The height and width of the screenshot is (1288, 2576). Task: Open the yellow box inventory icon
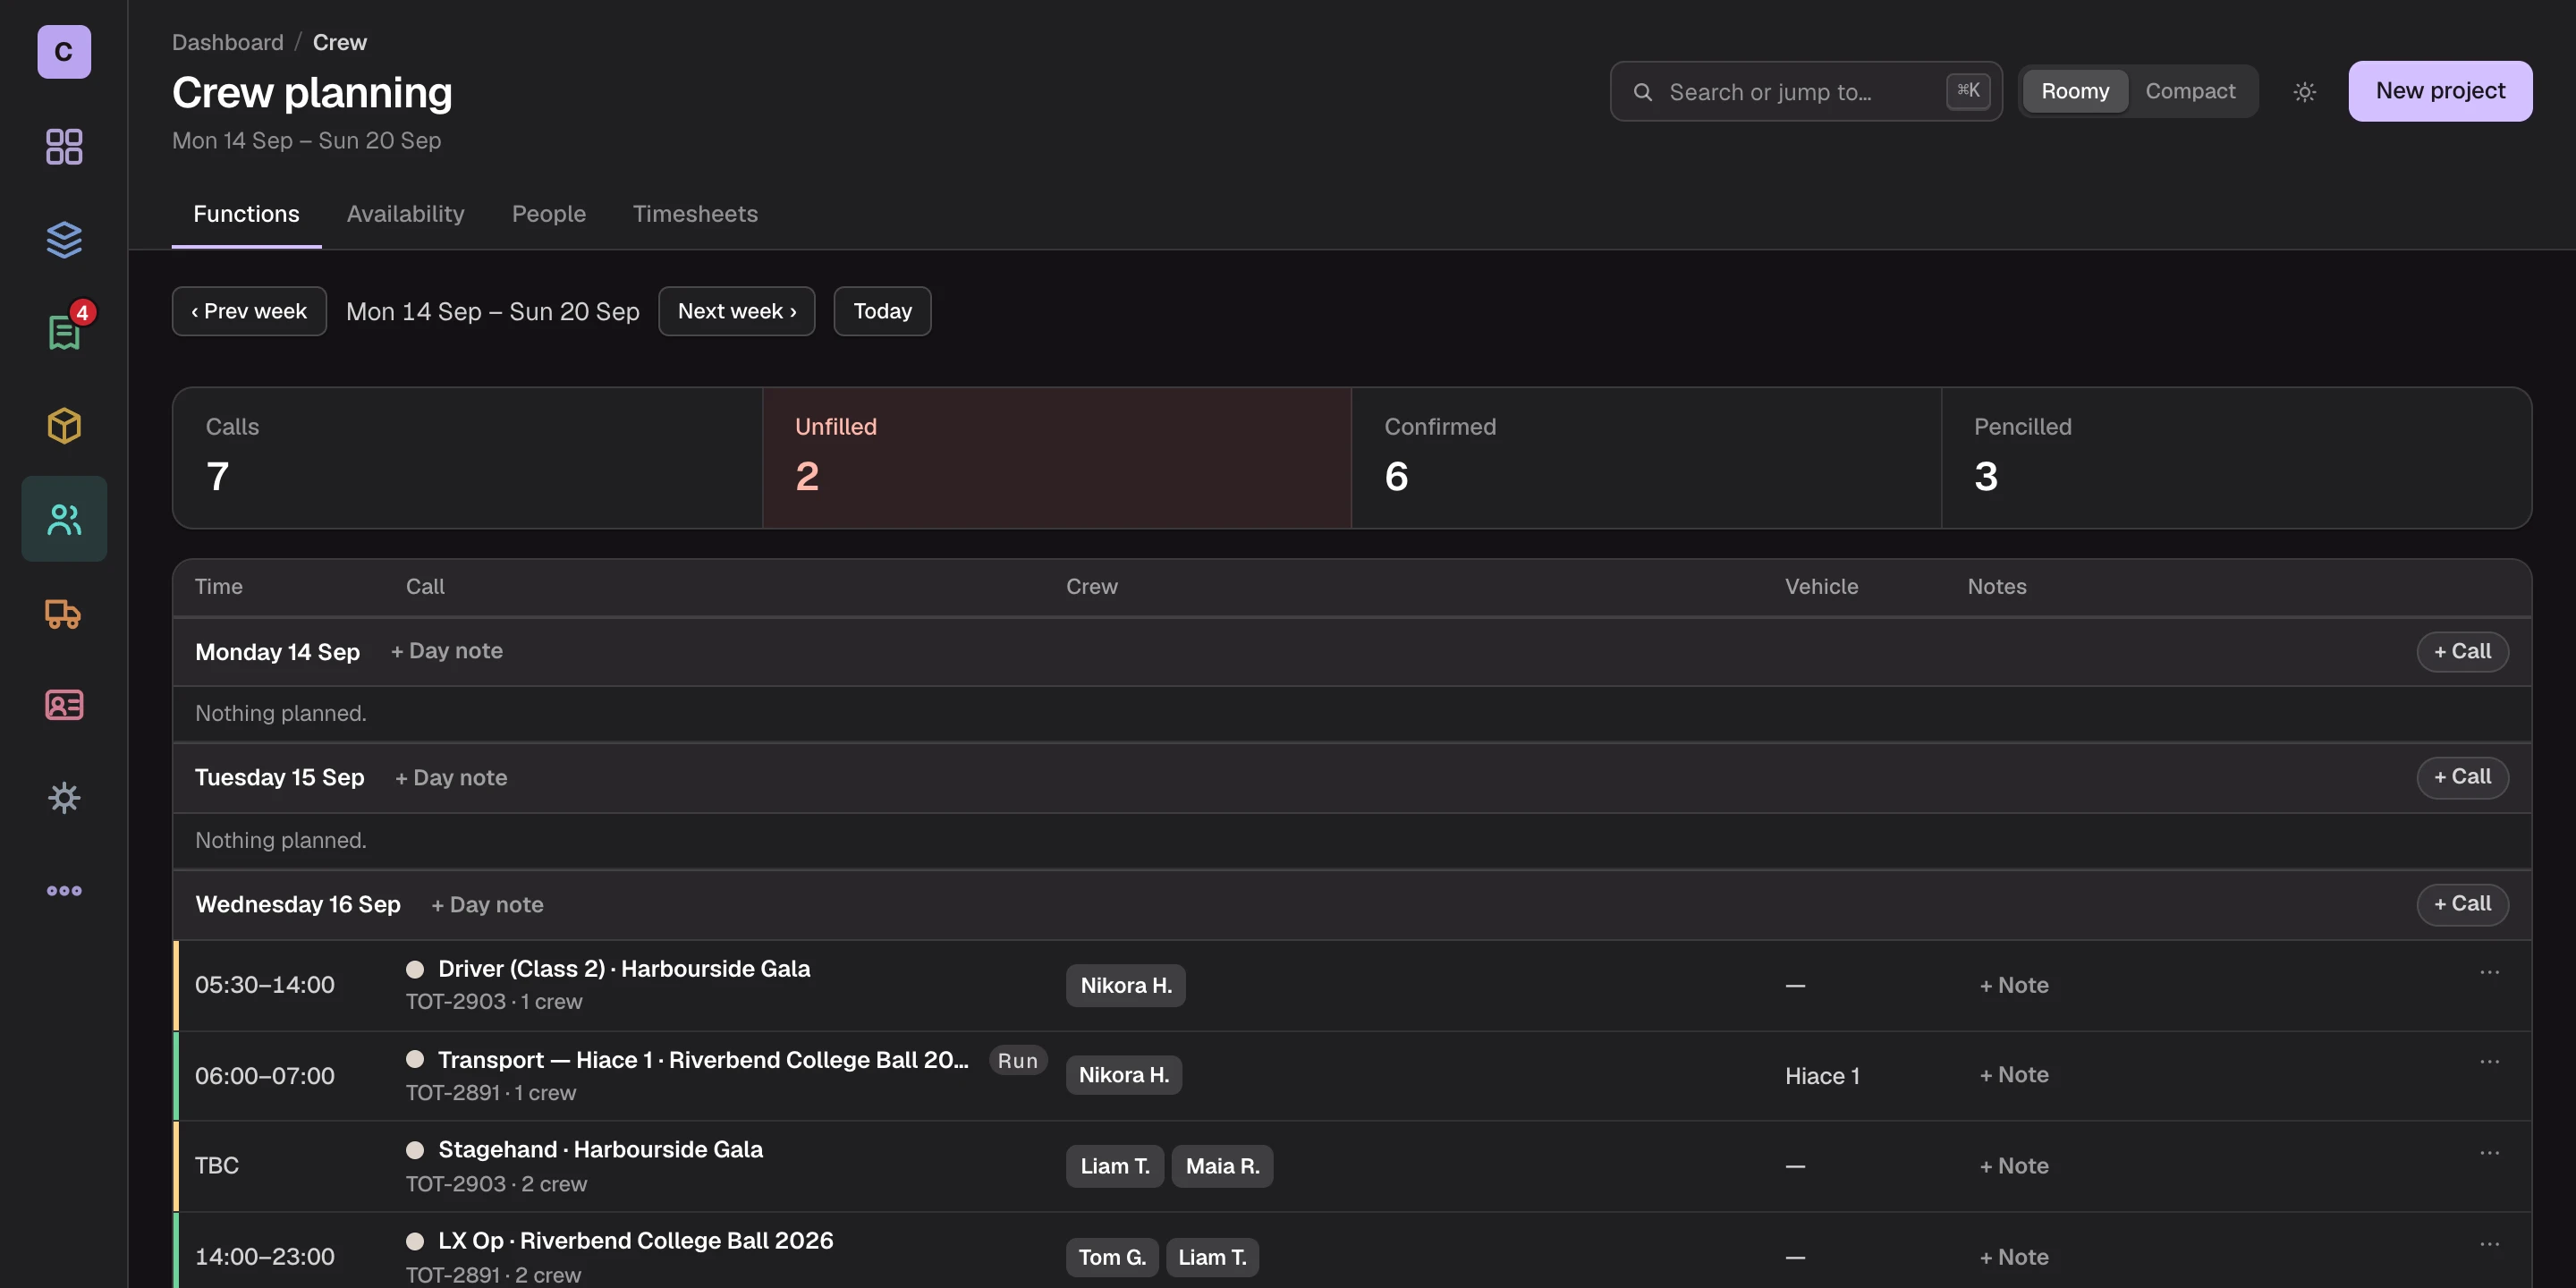pyautogui.click(x=64, y=425)
